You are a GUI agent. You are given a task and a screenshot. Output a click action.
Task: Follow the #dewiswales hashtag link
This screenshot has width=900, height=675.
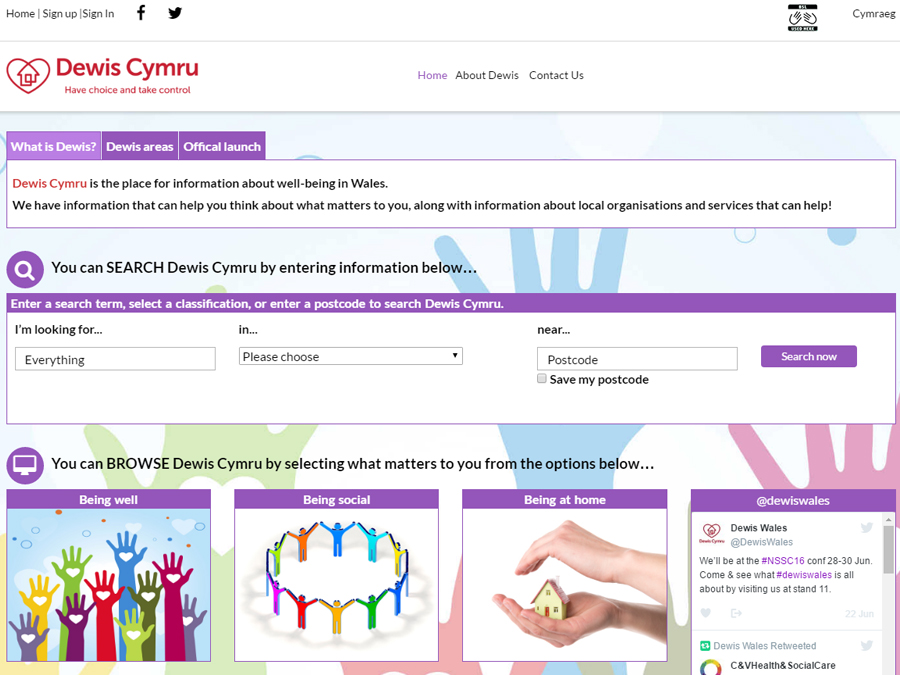[804, 575]
